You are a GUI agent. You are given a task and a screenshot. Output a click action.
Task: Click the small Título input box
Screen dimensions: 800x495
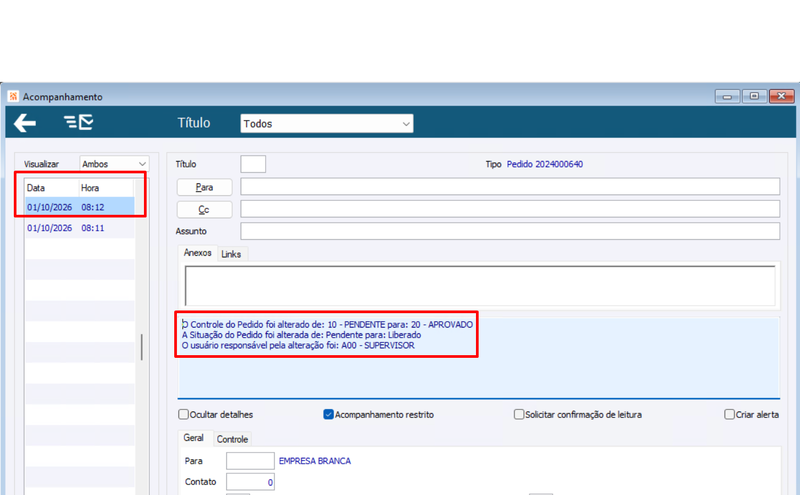point(253,164)
